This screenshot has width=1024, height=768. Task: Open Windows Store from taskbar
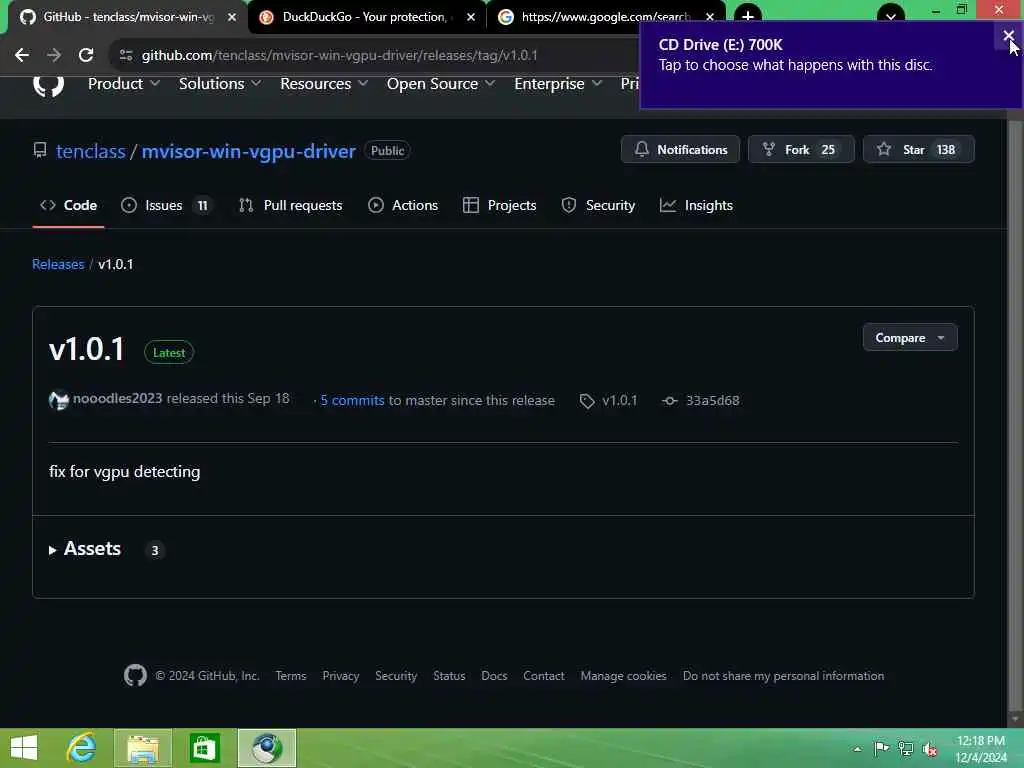[204, 748]
